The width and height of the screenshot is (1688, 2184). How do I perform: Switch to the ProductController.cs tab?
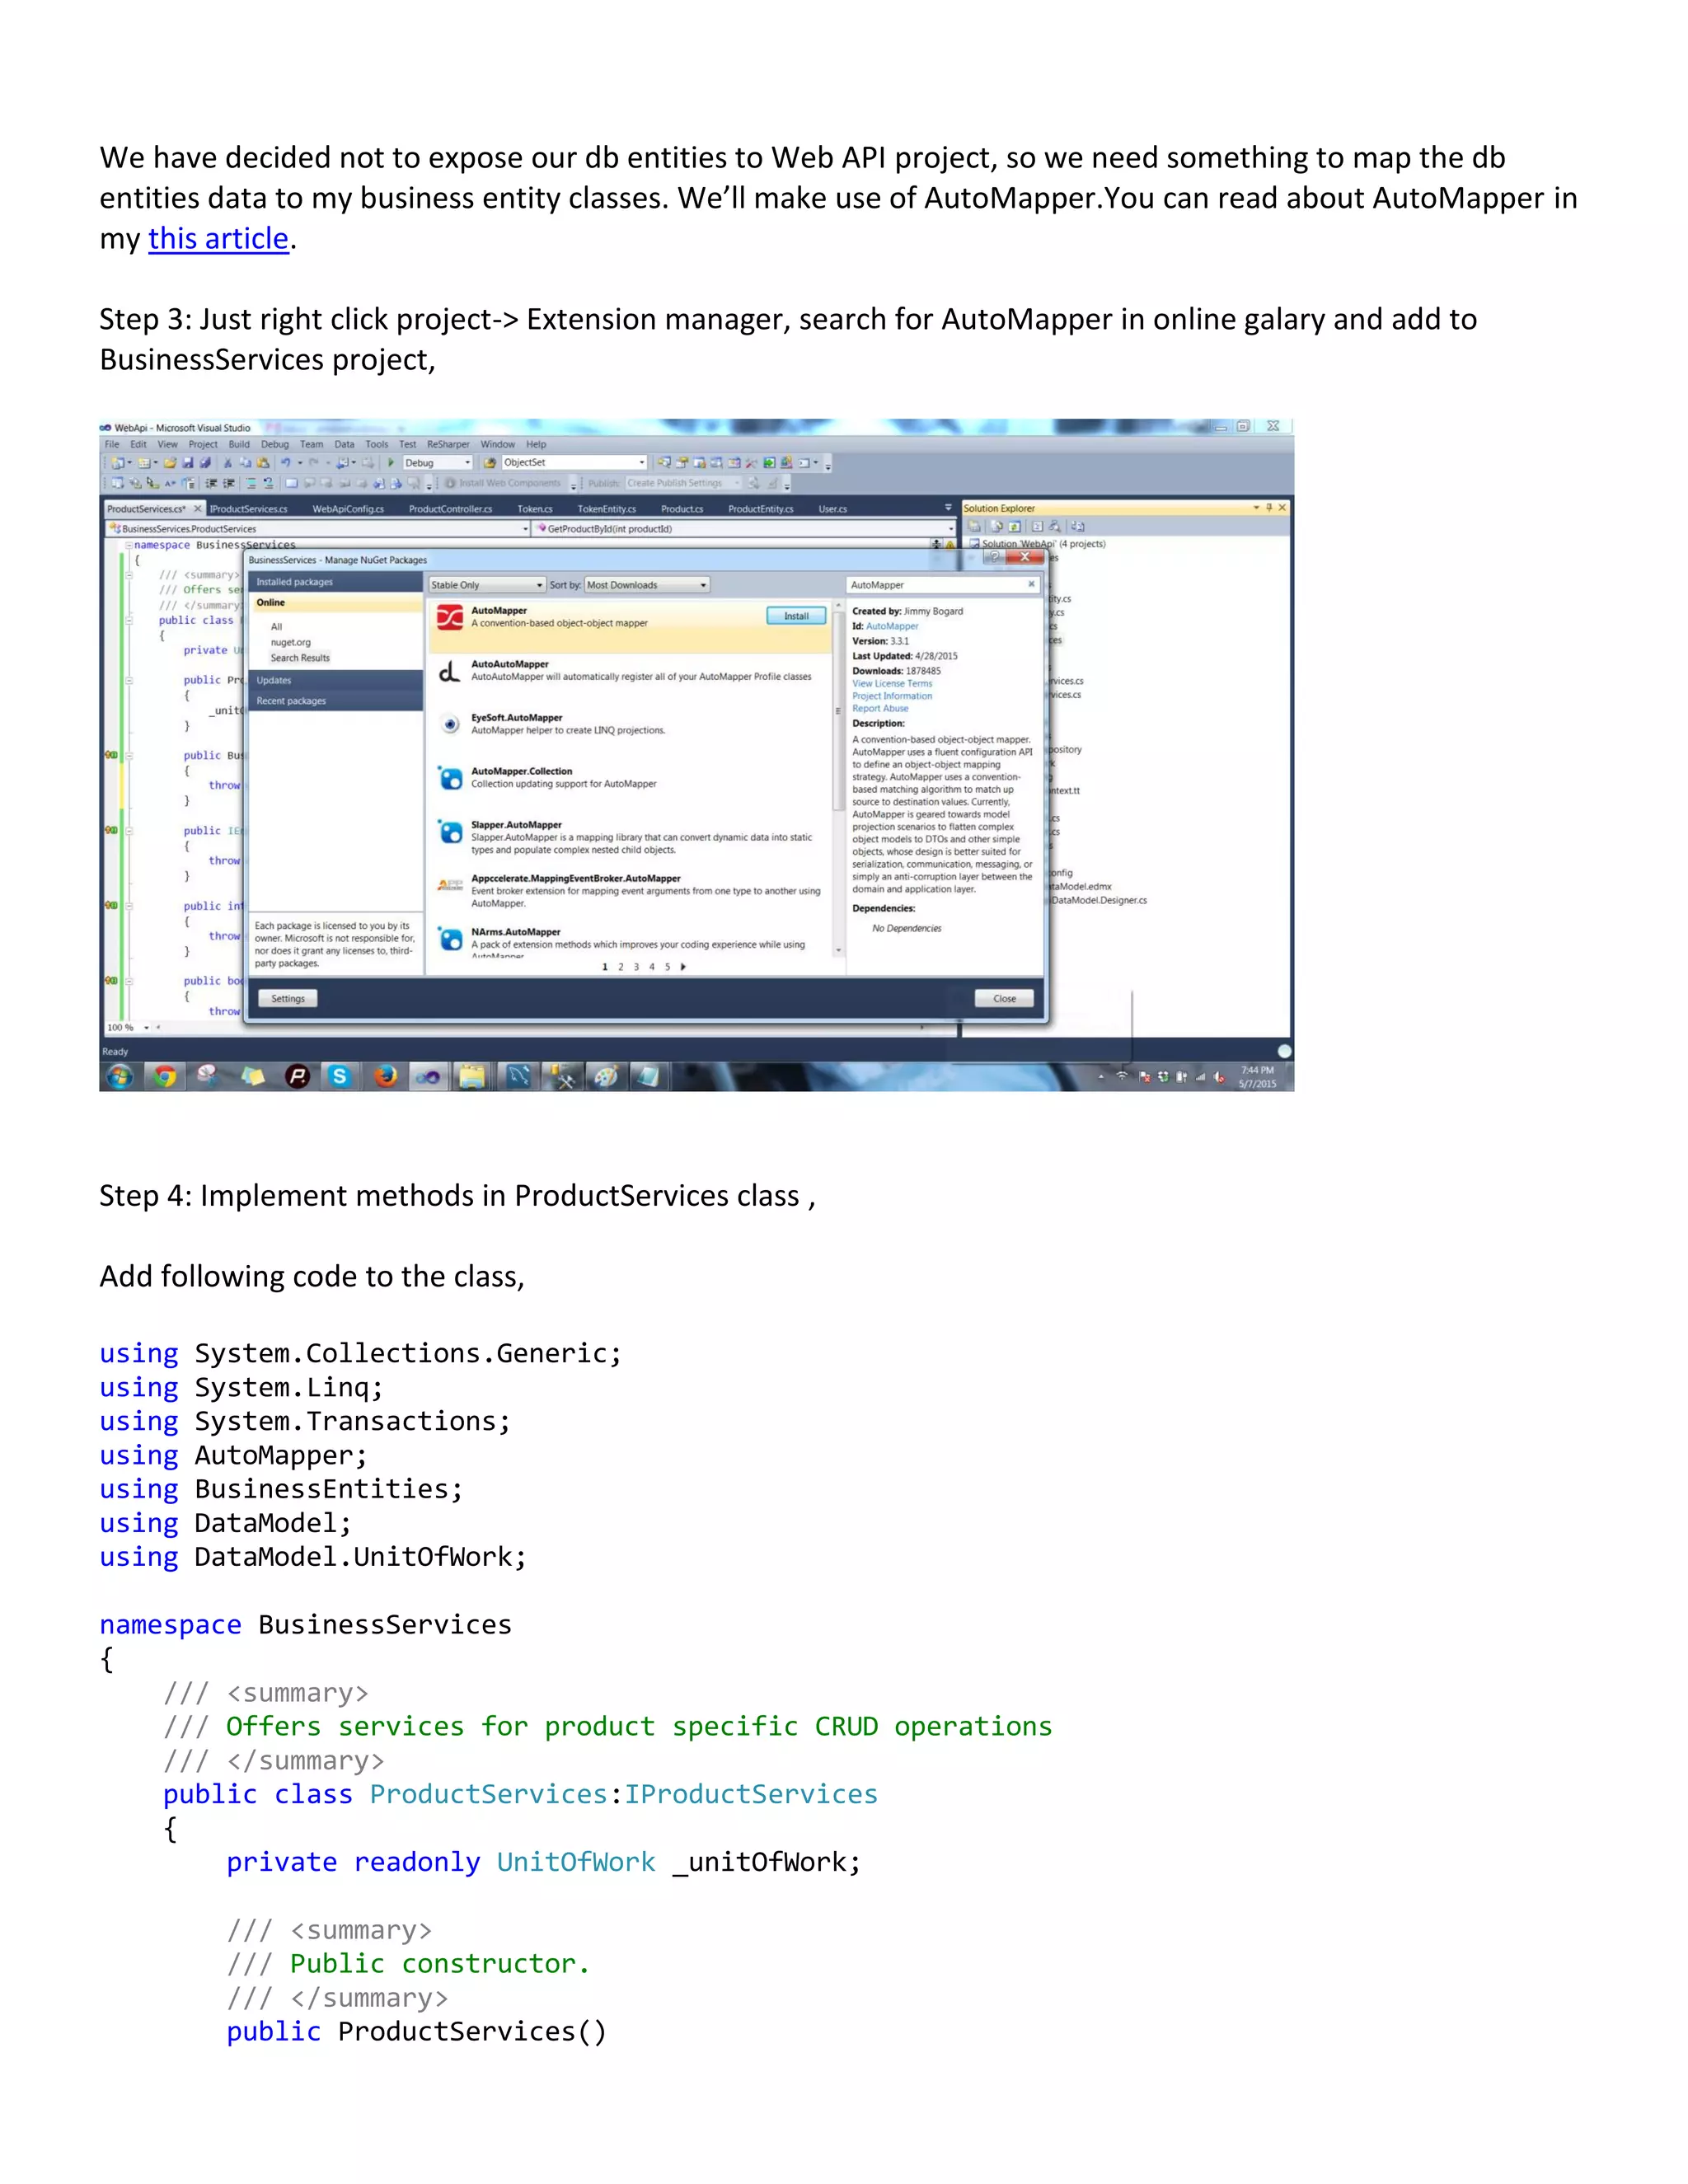[x=450, y=509]
